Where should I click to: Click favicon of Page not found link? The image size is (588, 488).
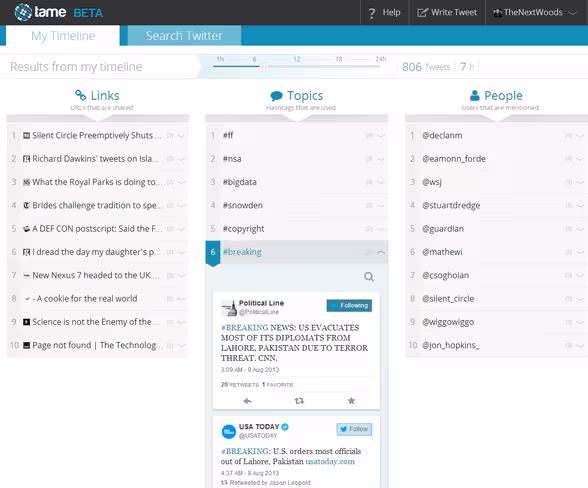[x=26, y=345]
